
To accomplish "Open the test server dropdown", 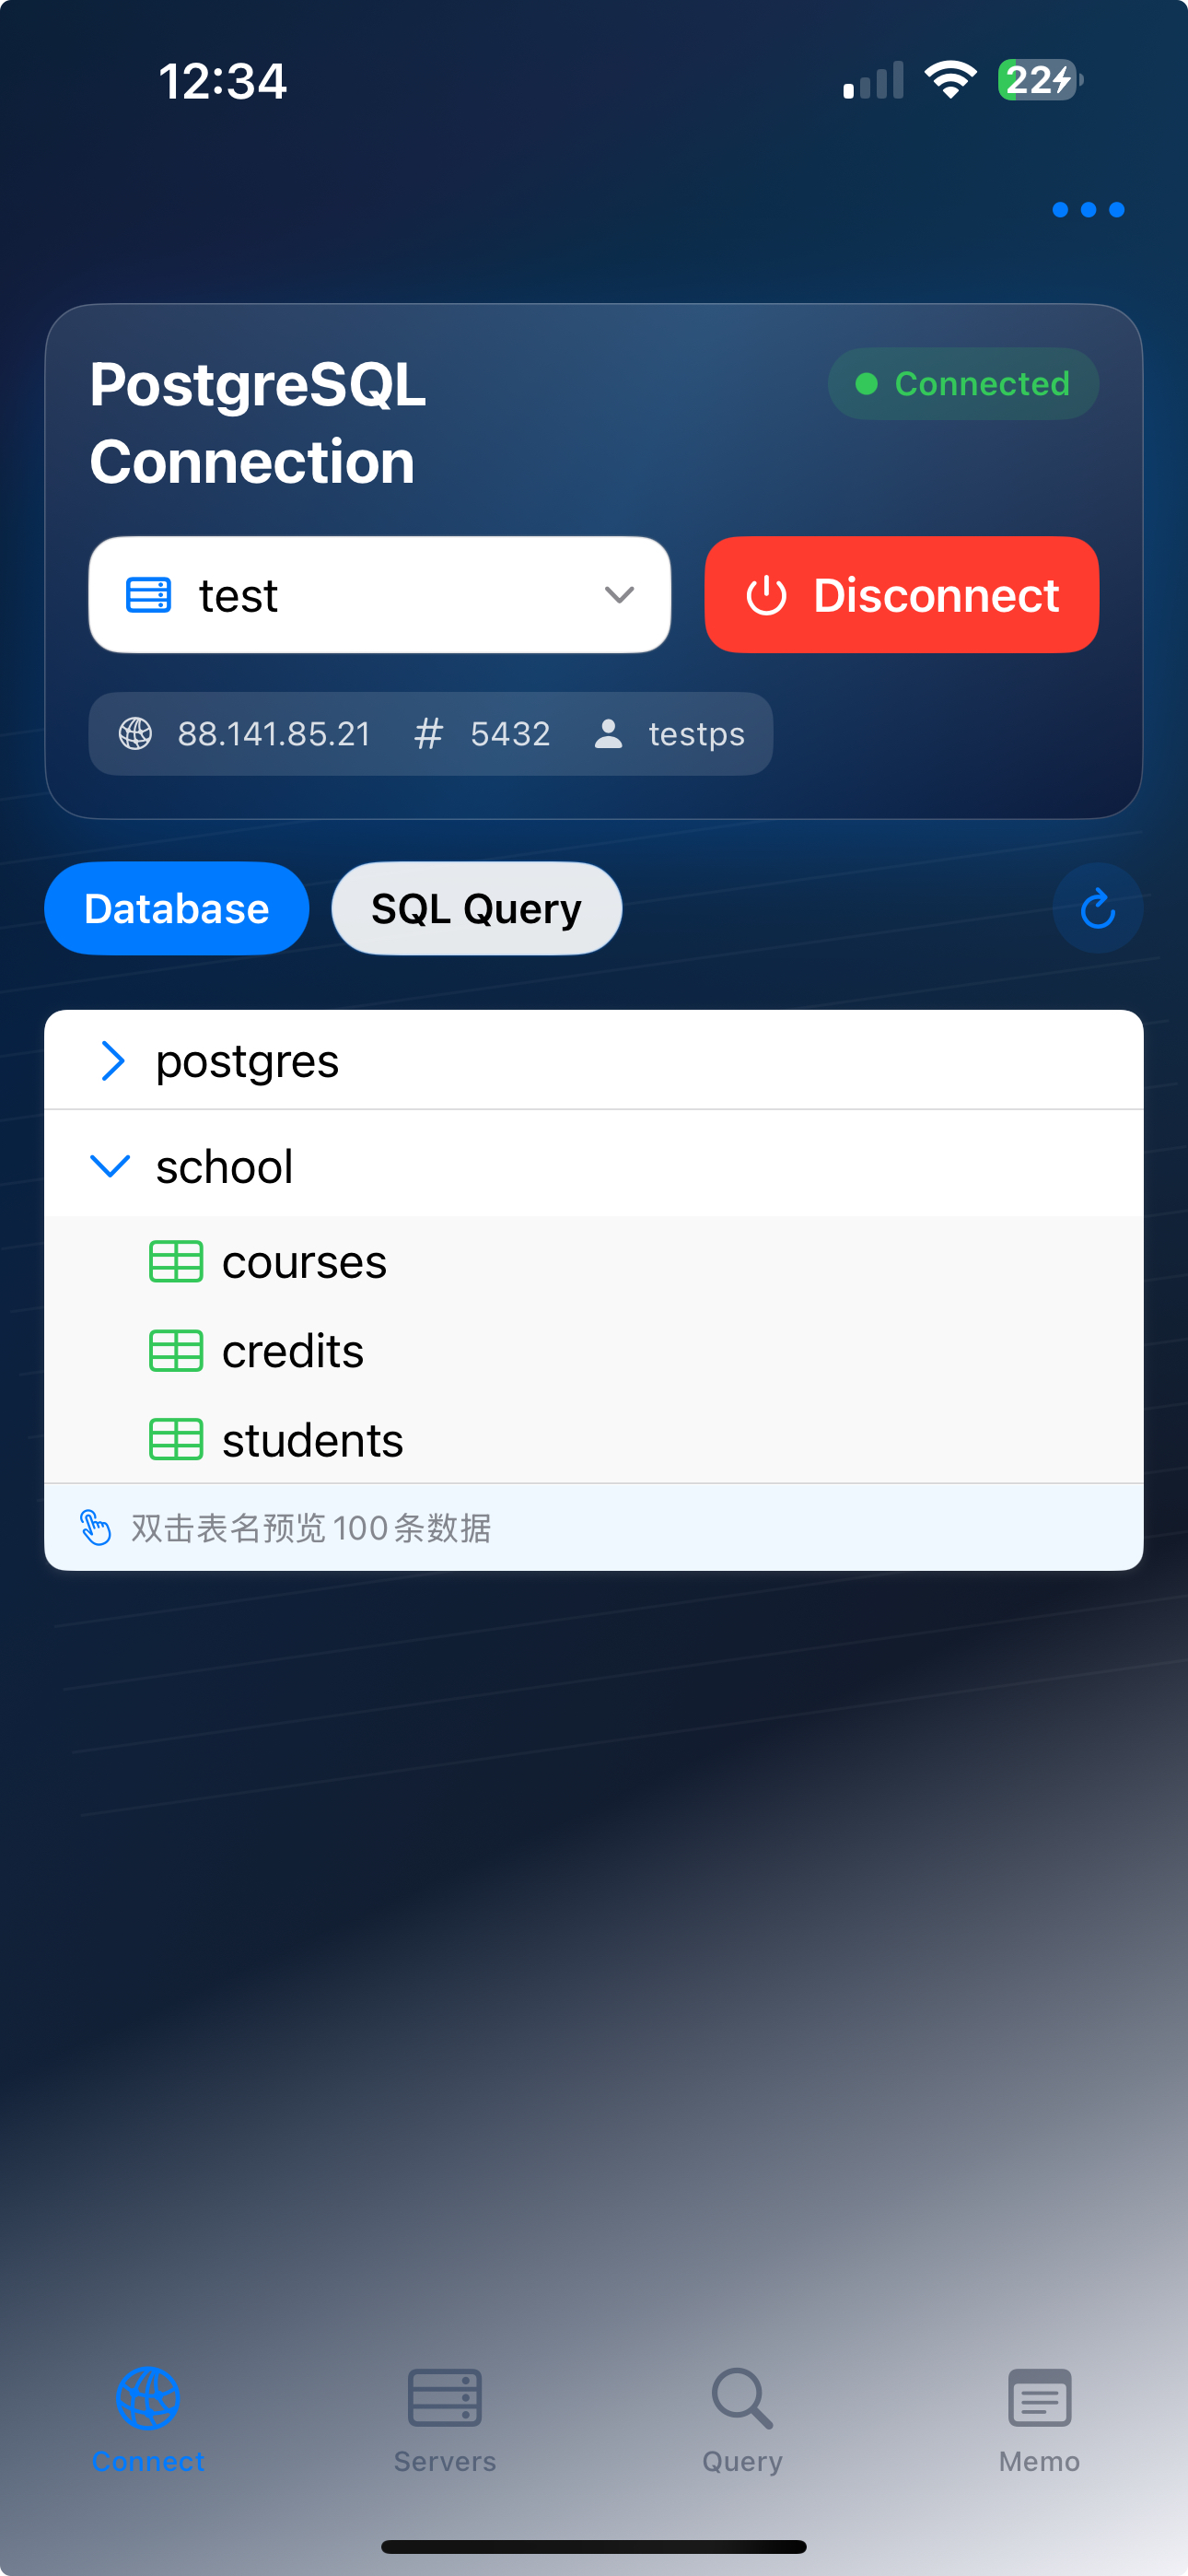I will 379,595.
